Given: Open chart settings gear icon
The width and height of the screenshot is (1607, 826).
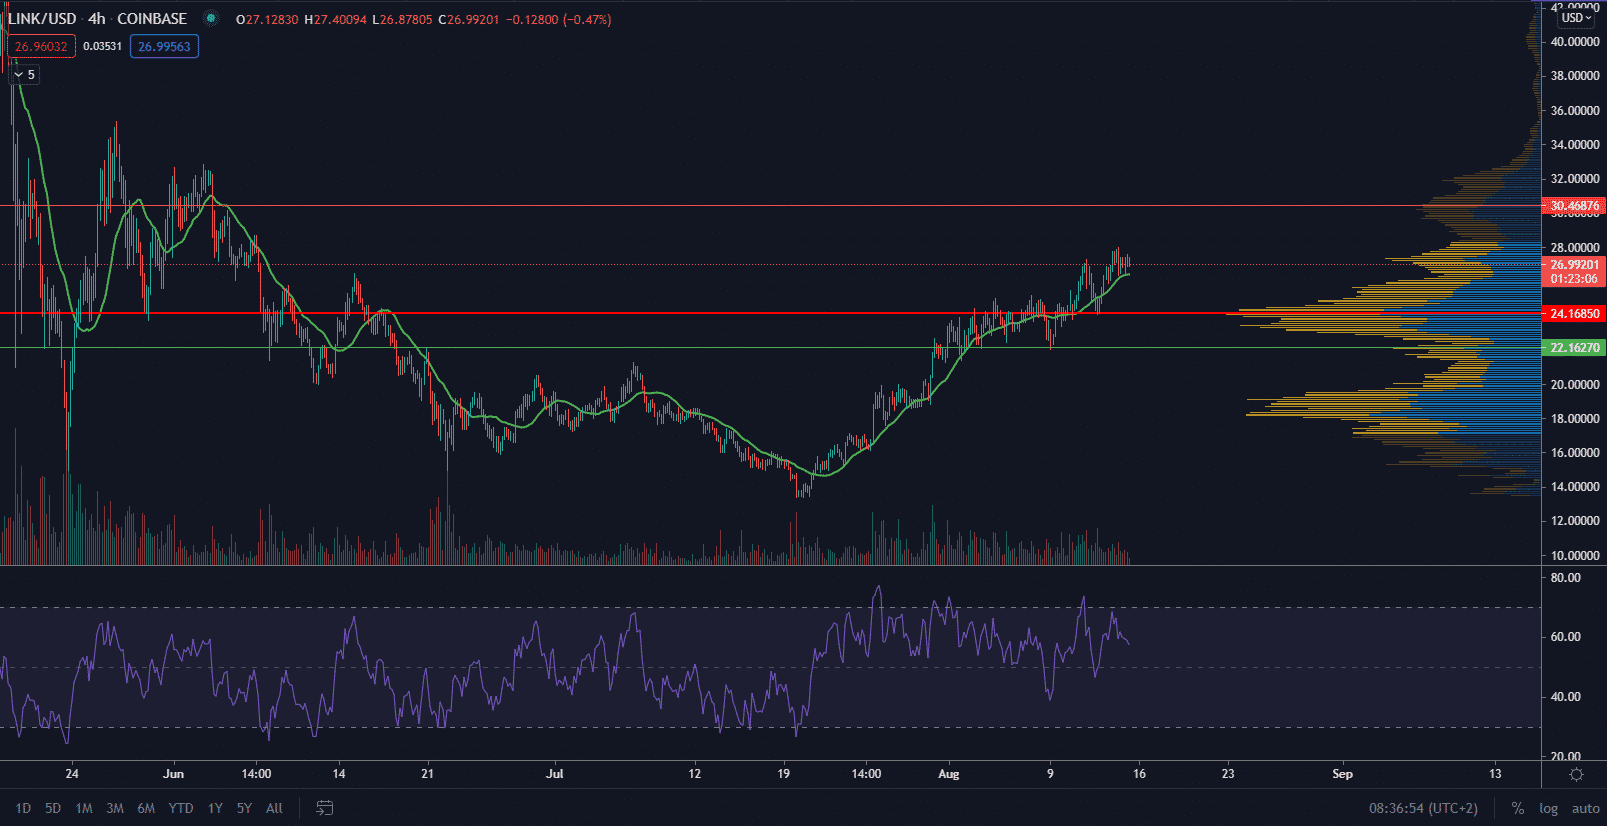Looking at the screenshot, I should coord(1576,775).
